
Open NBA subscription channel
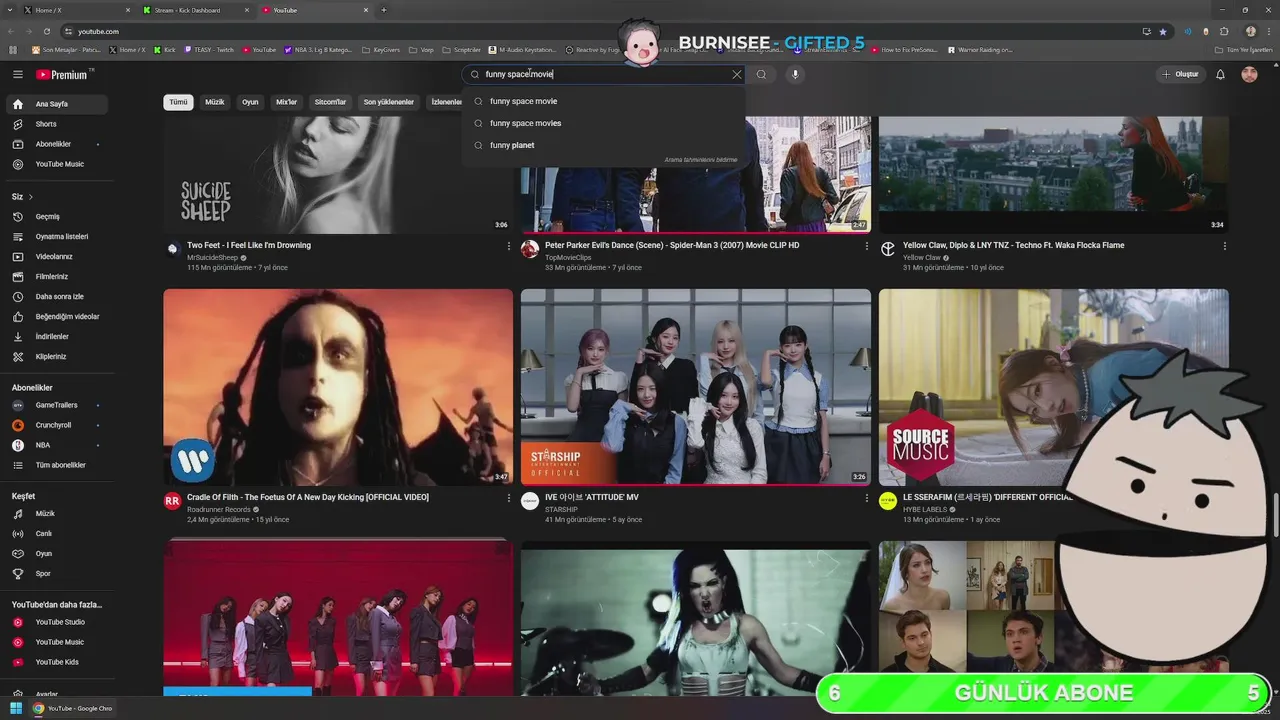click(x=56, y=445)
